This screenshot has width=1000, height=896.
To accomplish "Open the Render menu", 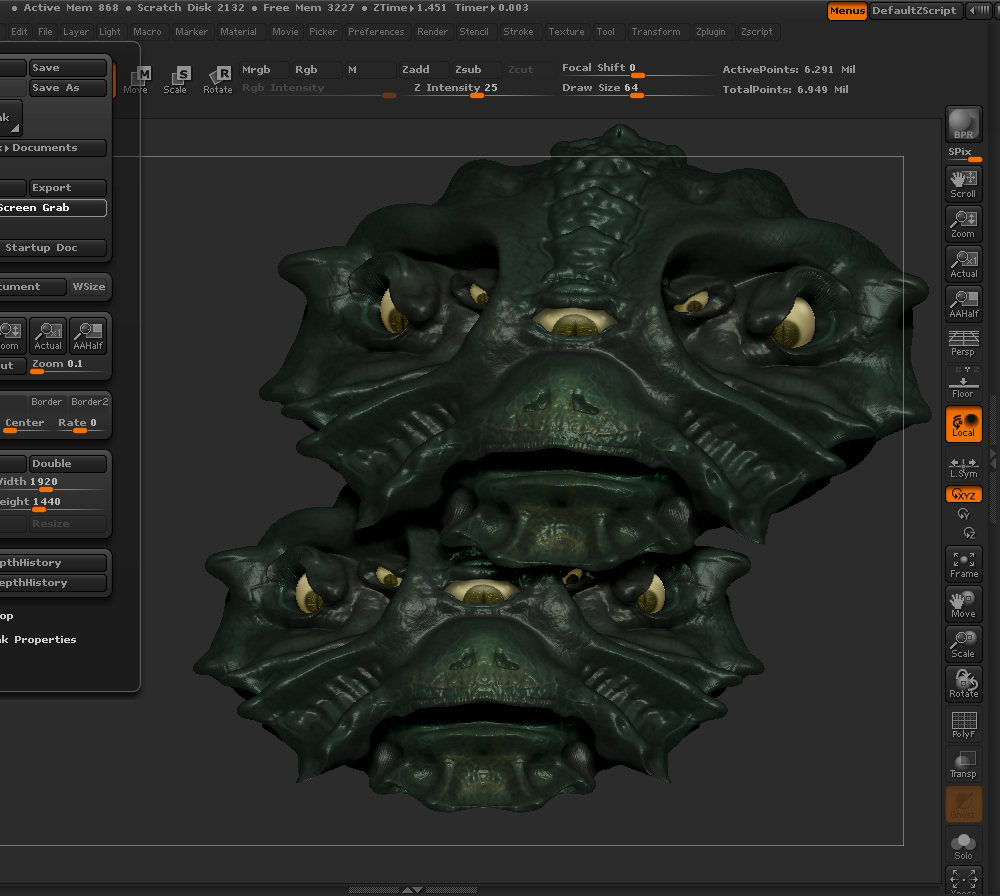I will [x=432, y=32].
